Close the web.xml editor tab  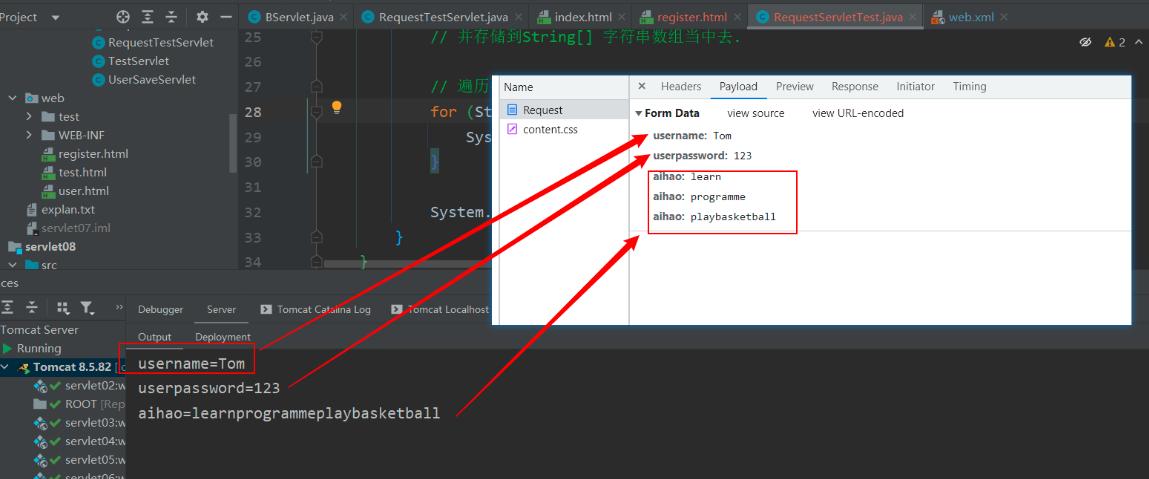click(x=1003, y=17)
